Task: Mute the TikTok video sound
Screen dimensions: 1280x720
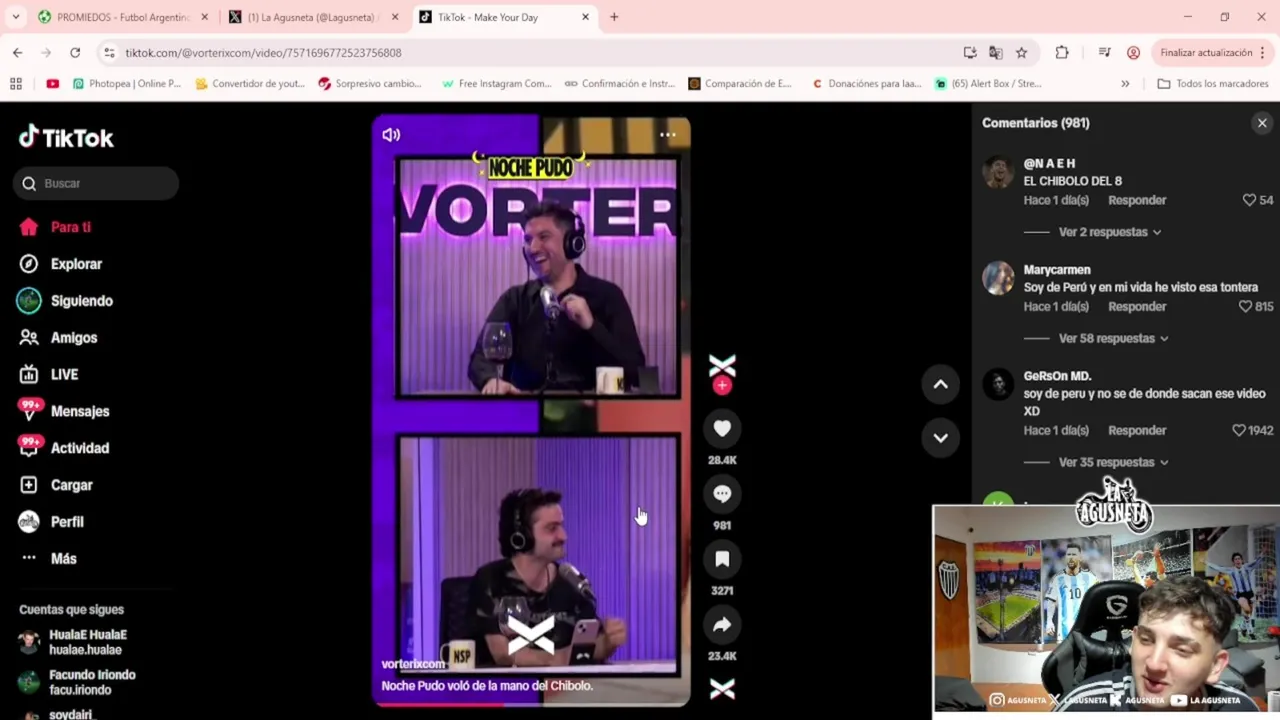Action: pyautogui.click(x=391, y=135)
